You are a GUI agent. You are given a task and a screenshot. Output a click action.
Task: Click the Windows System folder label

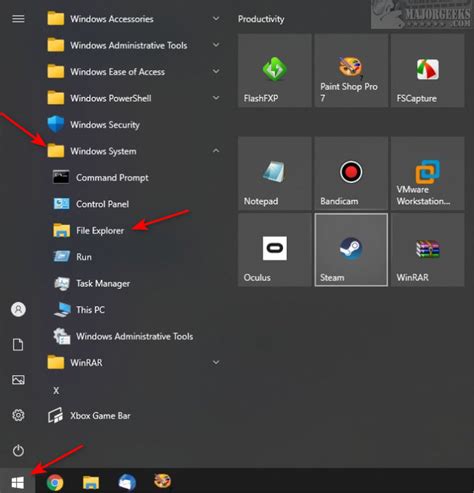103,151
